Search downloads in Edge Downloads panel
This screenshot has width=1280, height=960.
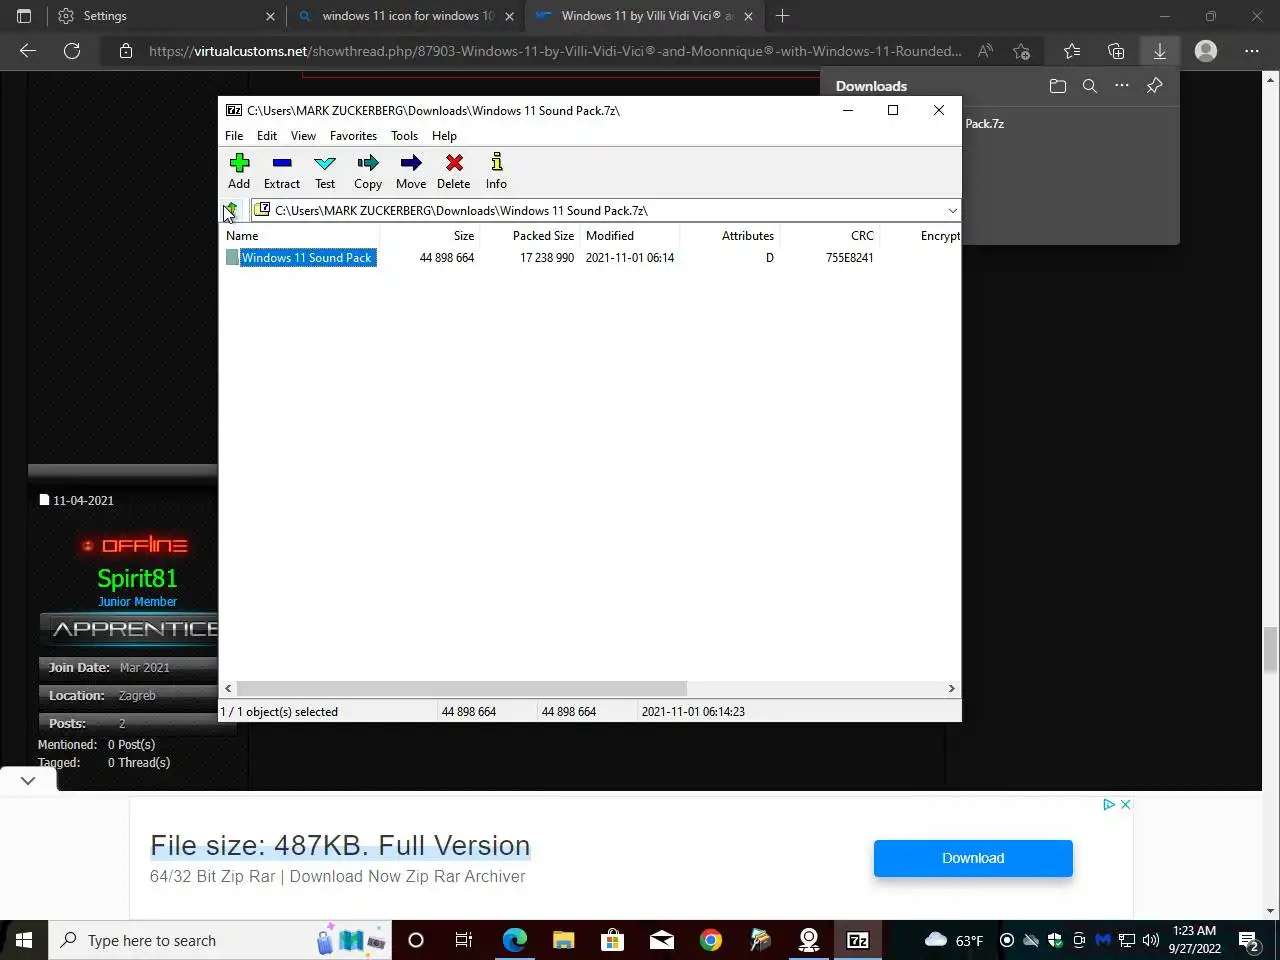[1090, 86]
